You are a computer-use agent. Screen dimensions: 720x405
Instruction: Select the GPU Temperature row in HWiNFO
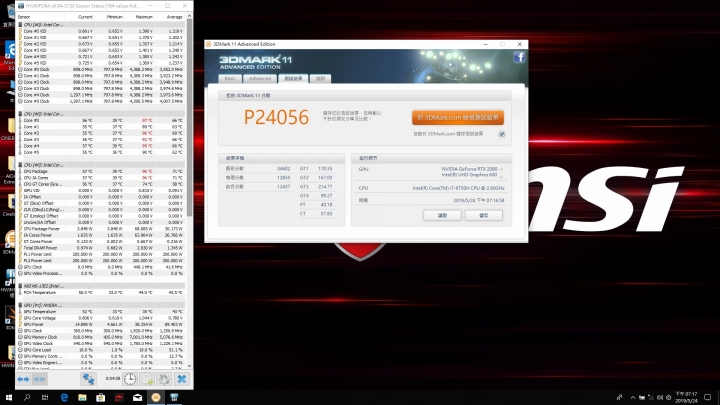point(101,311)
